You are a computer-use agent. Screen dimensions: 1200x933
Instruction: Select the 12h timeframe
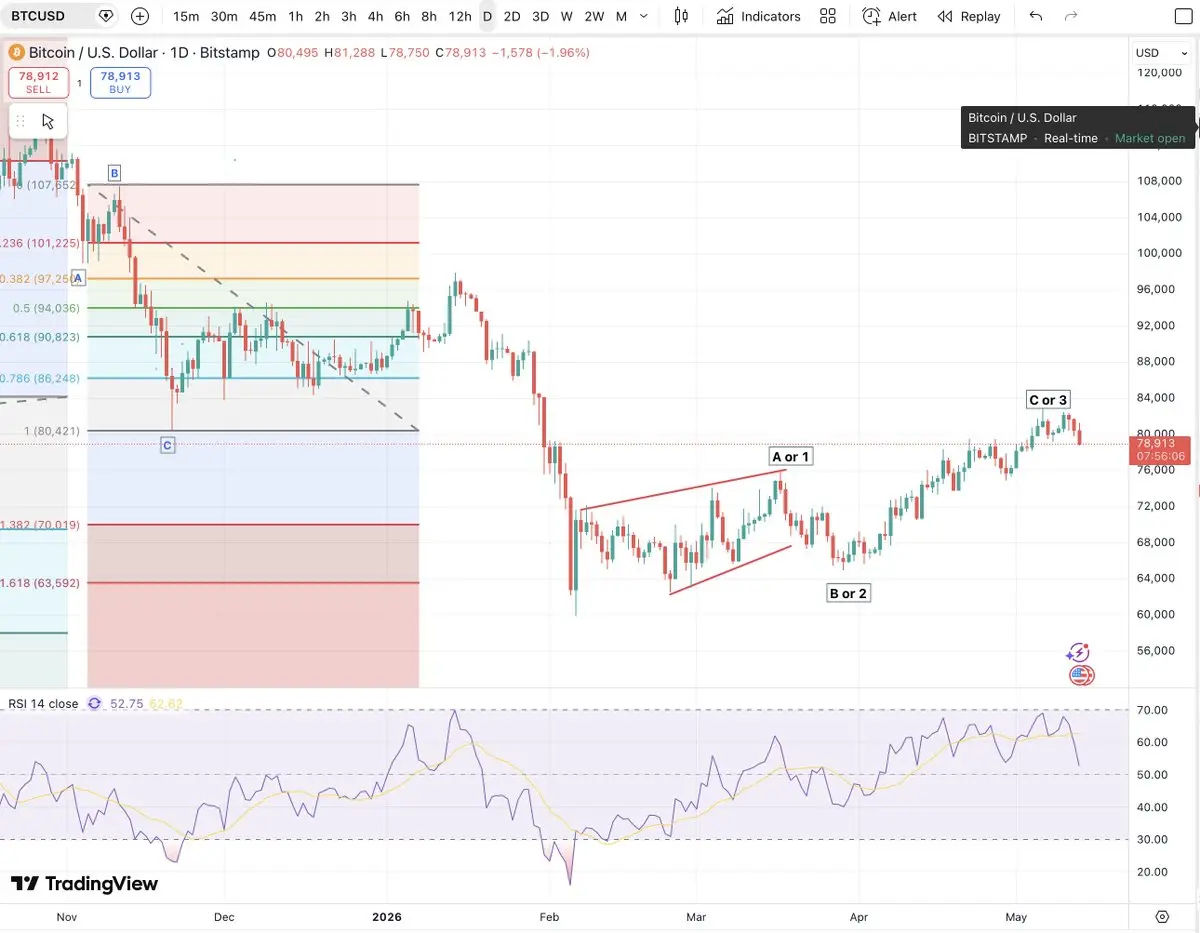coord(460,16)
